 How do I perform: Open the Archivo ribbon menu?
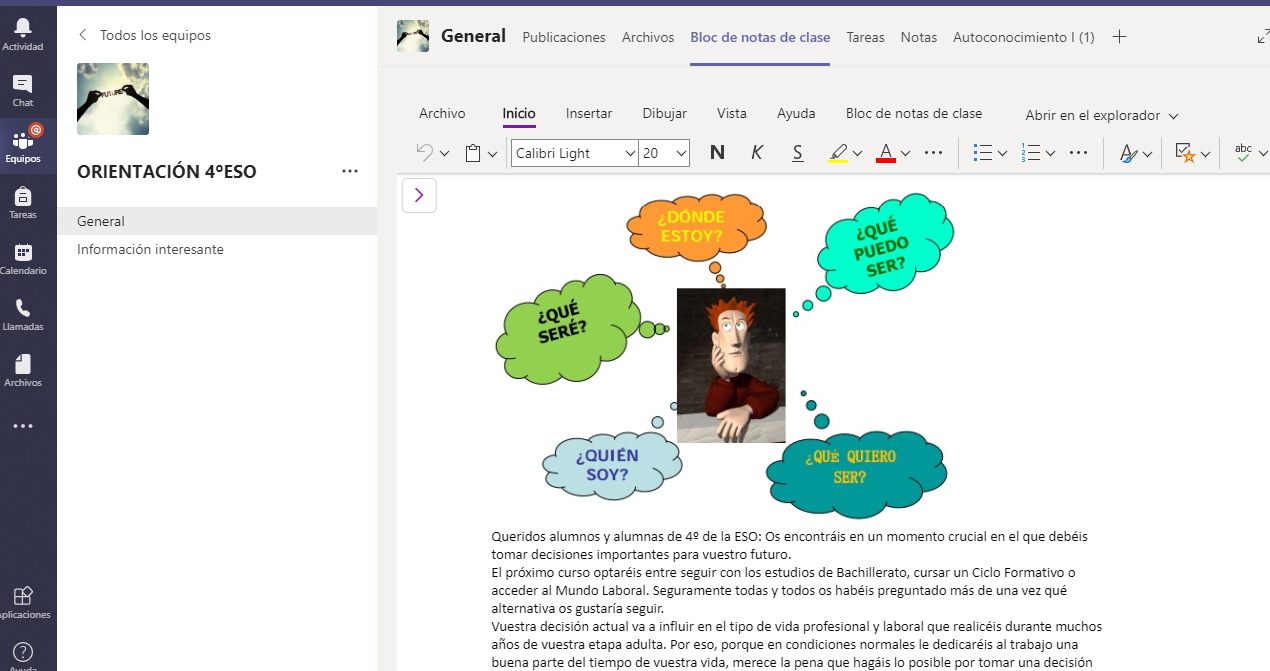pos(442,114)
